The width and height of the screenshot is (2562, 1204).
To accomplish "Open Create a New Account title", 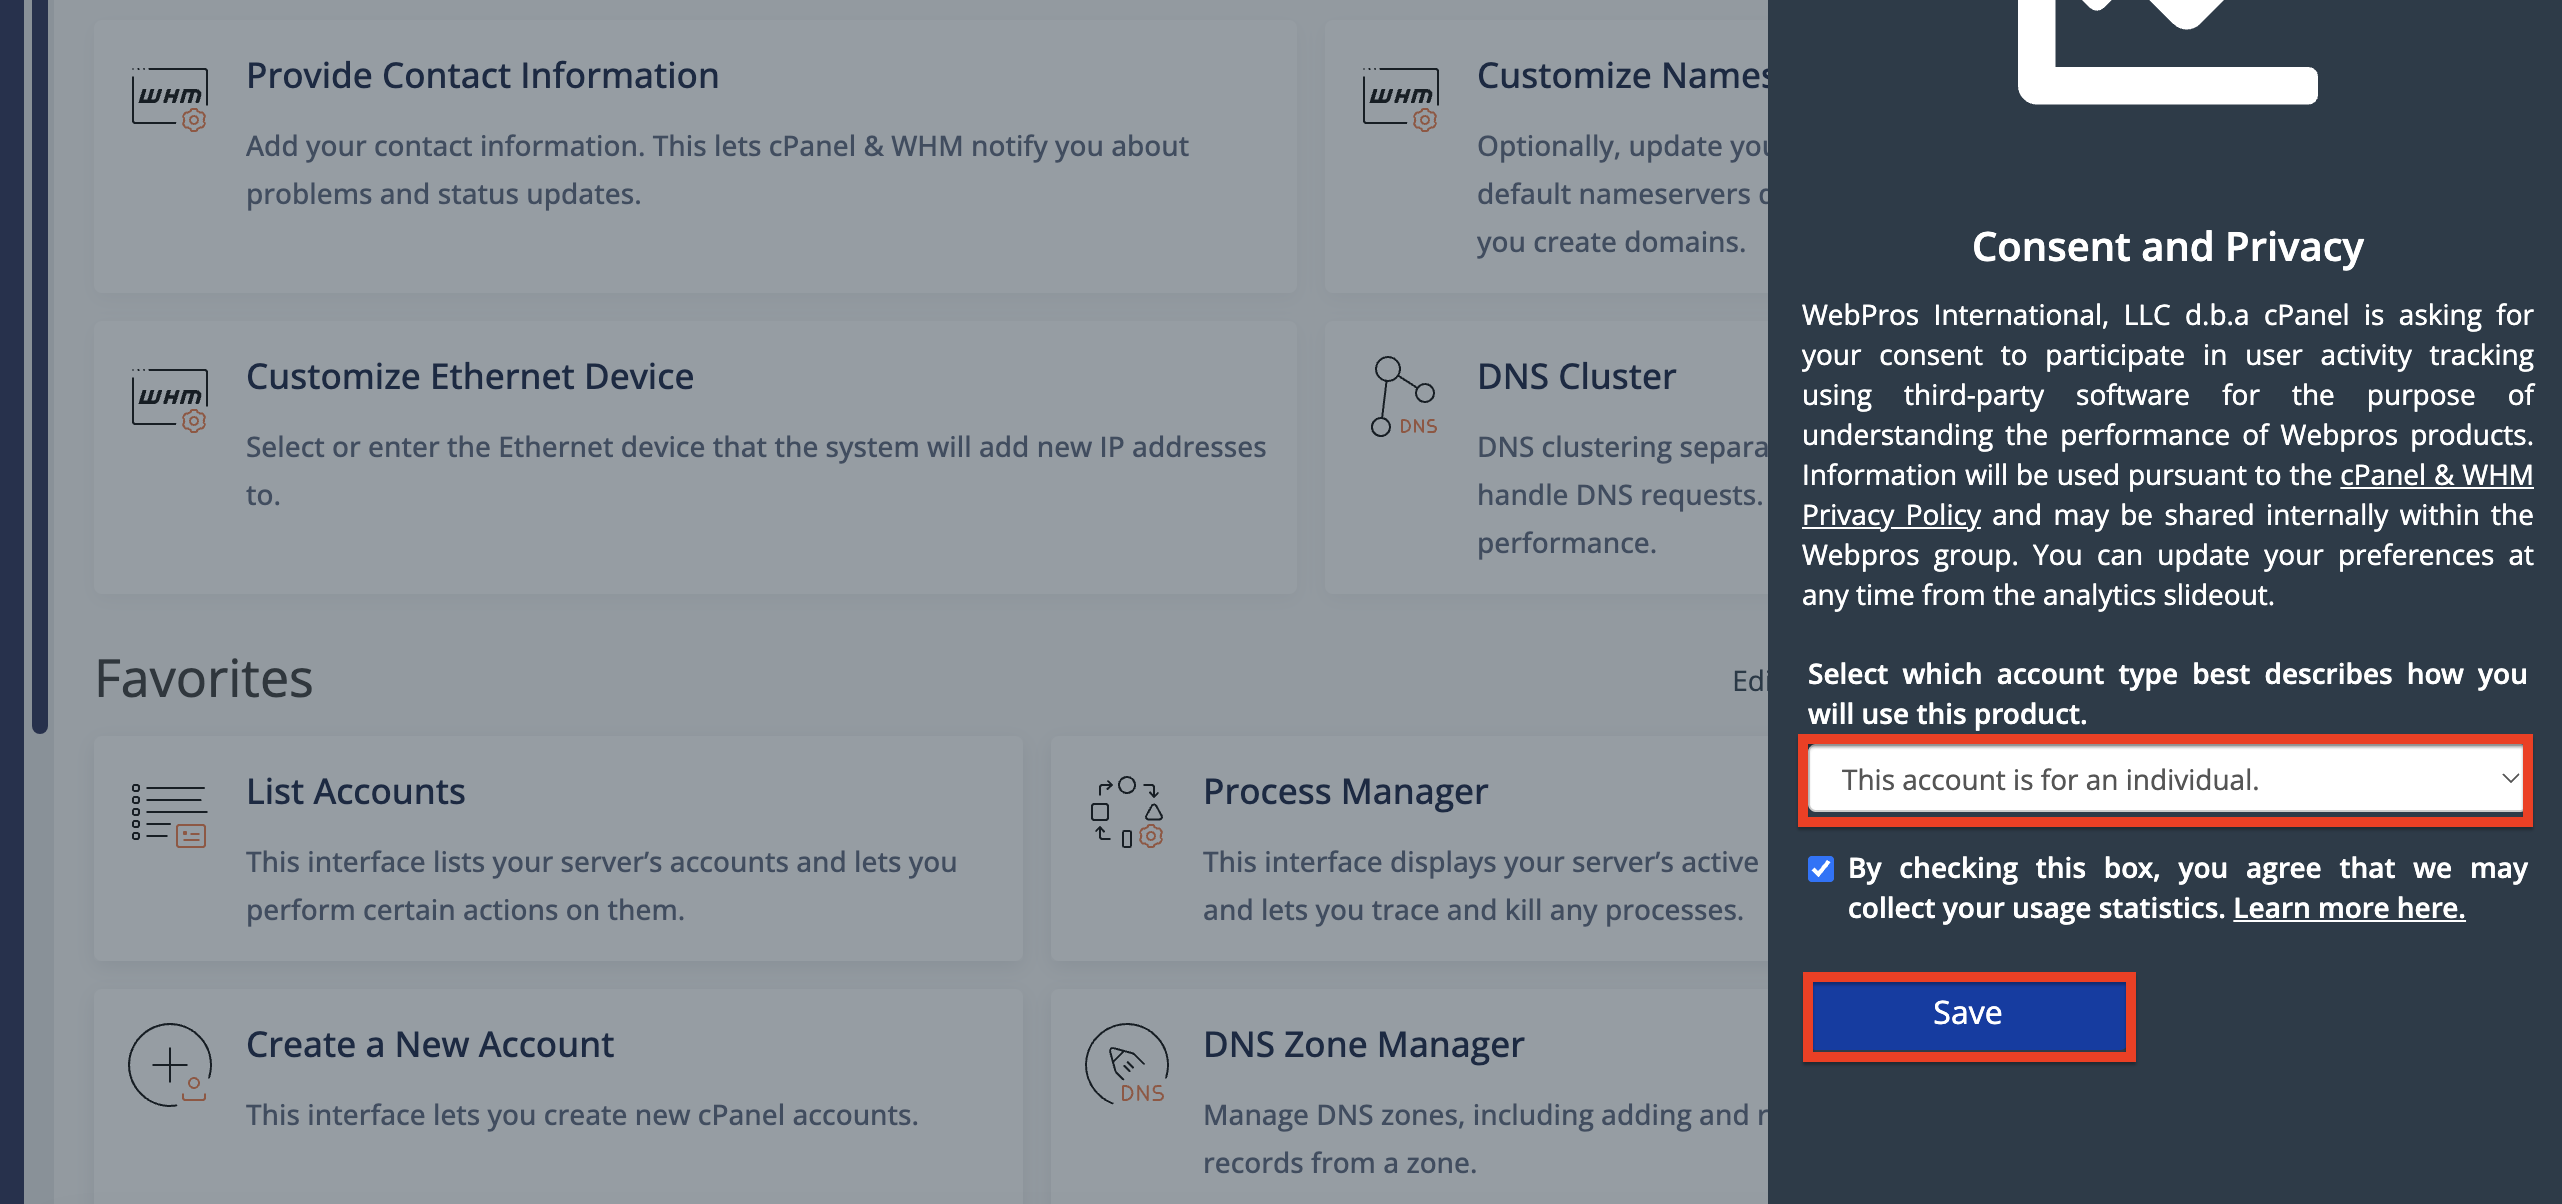I will click(x=430, y=1044).
